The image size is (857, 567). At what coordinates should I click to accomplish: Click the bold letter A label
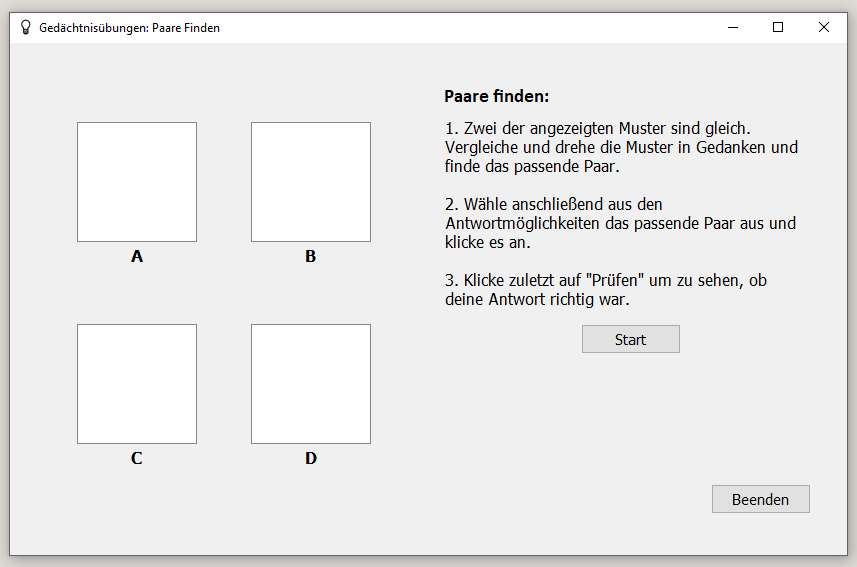point(137,256)
